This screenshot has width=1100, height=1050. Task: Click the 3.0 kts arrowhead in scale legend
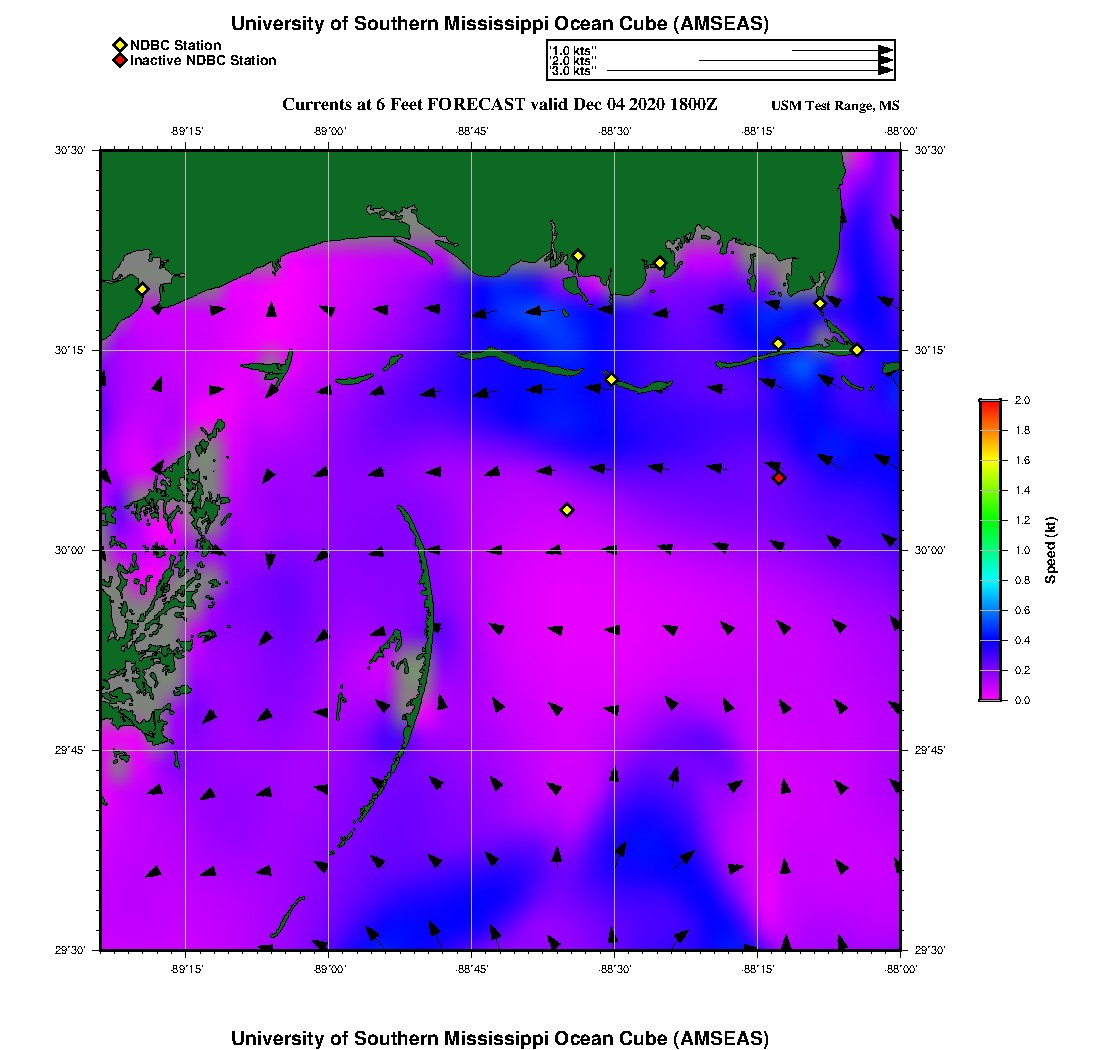click(x=885, y=71)
